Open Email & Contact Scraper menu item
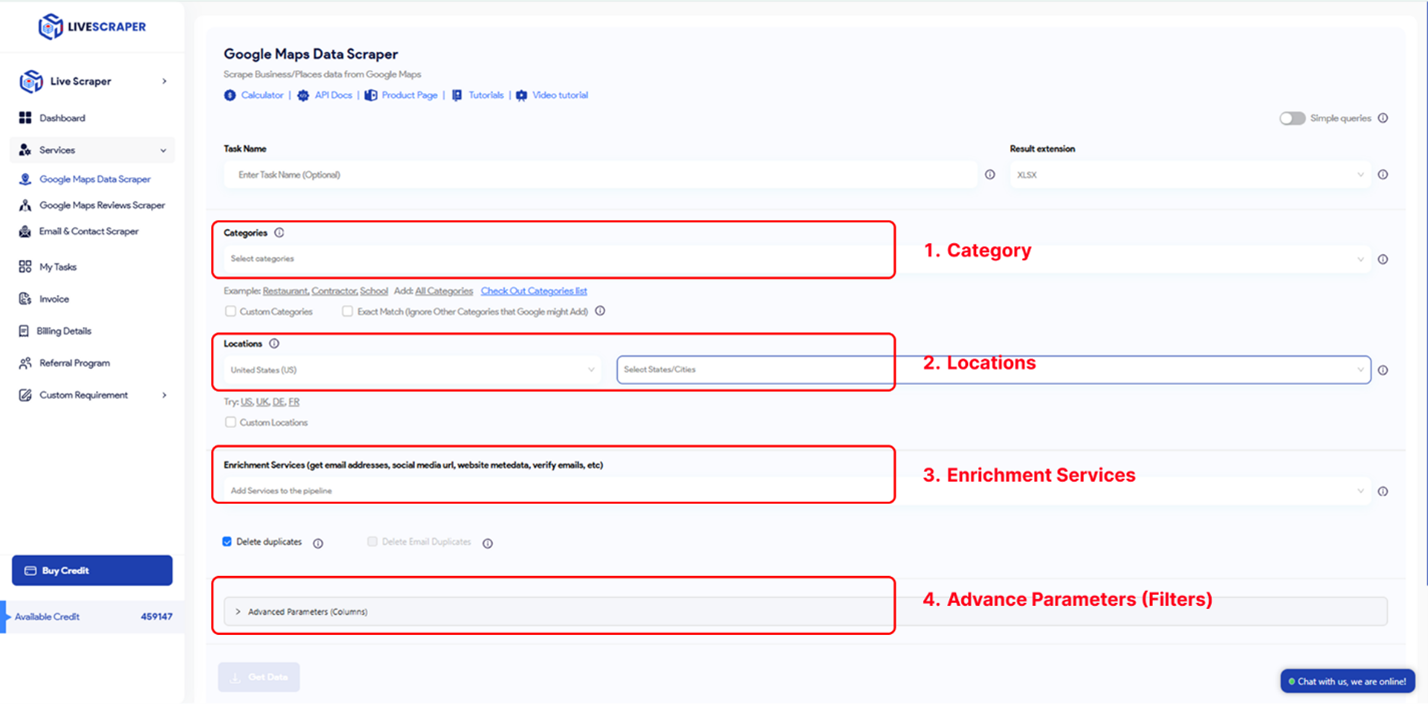Viewport: 1428px width, 704px height. (89, 231)
